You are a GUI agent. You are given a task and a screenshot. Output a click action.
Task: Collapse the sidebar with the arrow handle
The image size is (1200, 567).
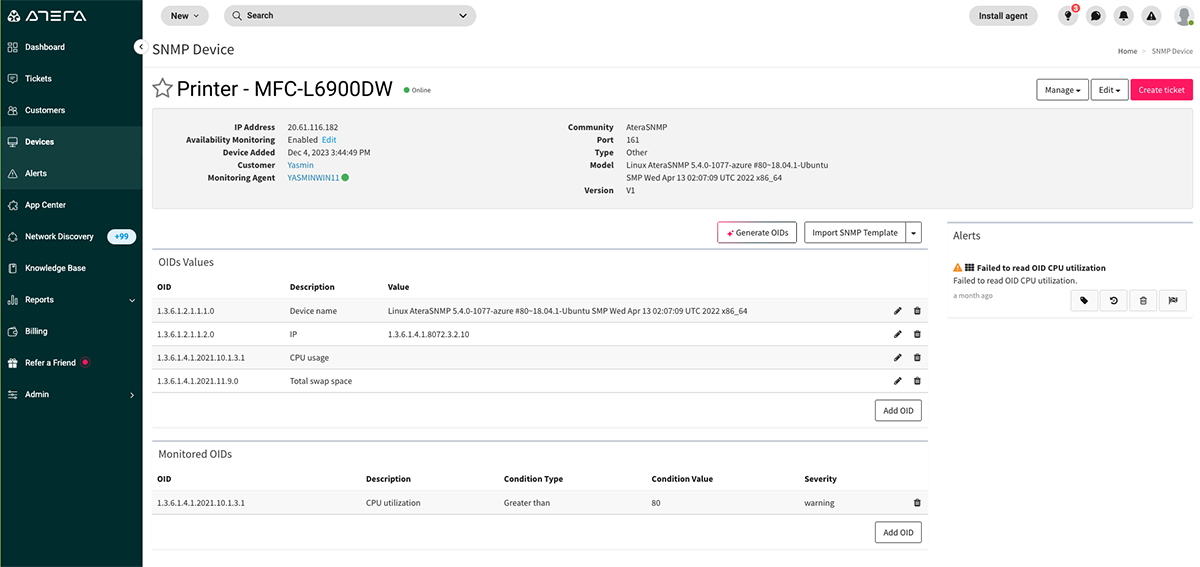[x=140, y=47]
